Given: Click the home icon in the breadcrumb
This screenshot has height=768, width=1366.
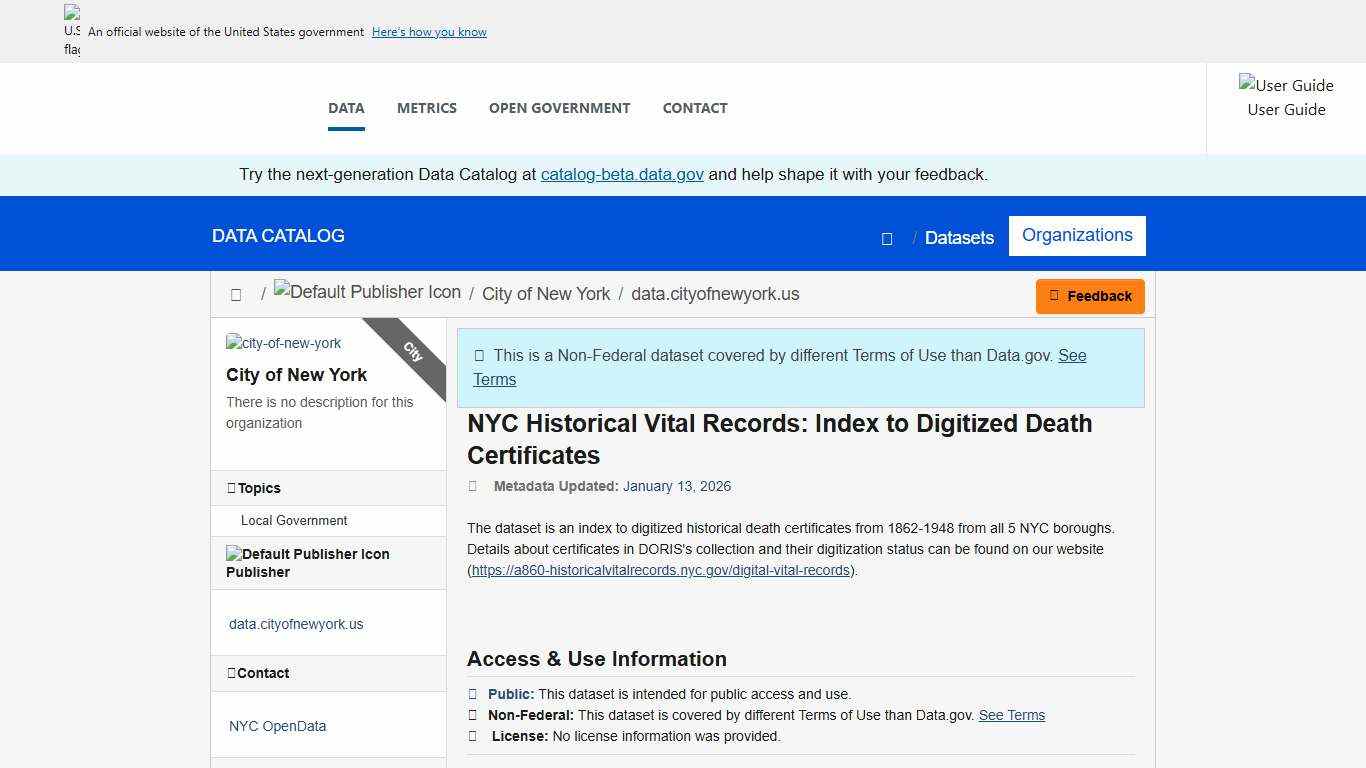Looking at the screenshot, I should coord(236,295).
